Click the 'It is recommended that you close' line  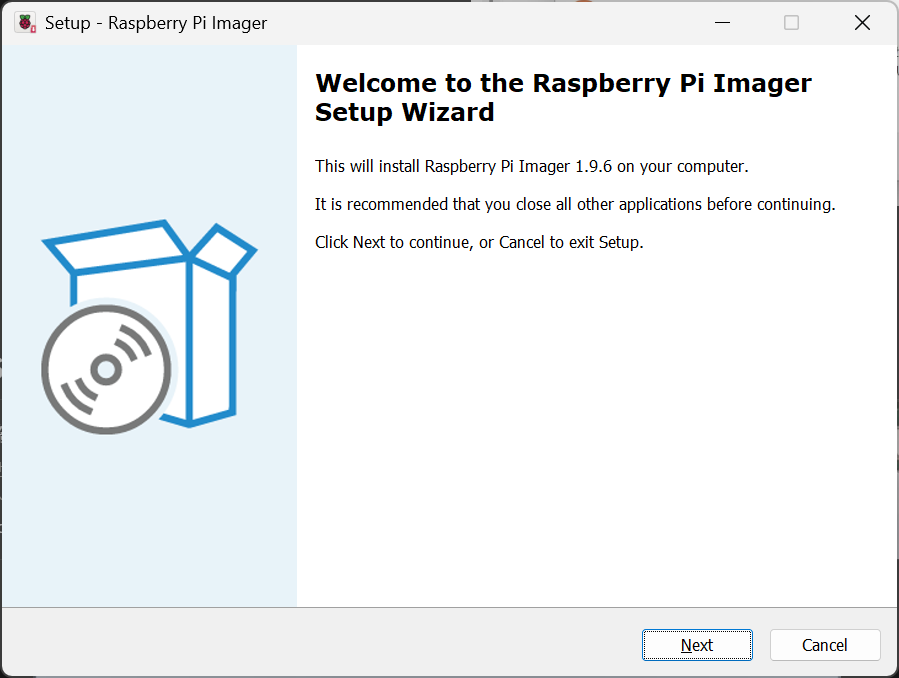point(574,204)
